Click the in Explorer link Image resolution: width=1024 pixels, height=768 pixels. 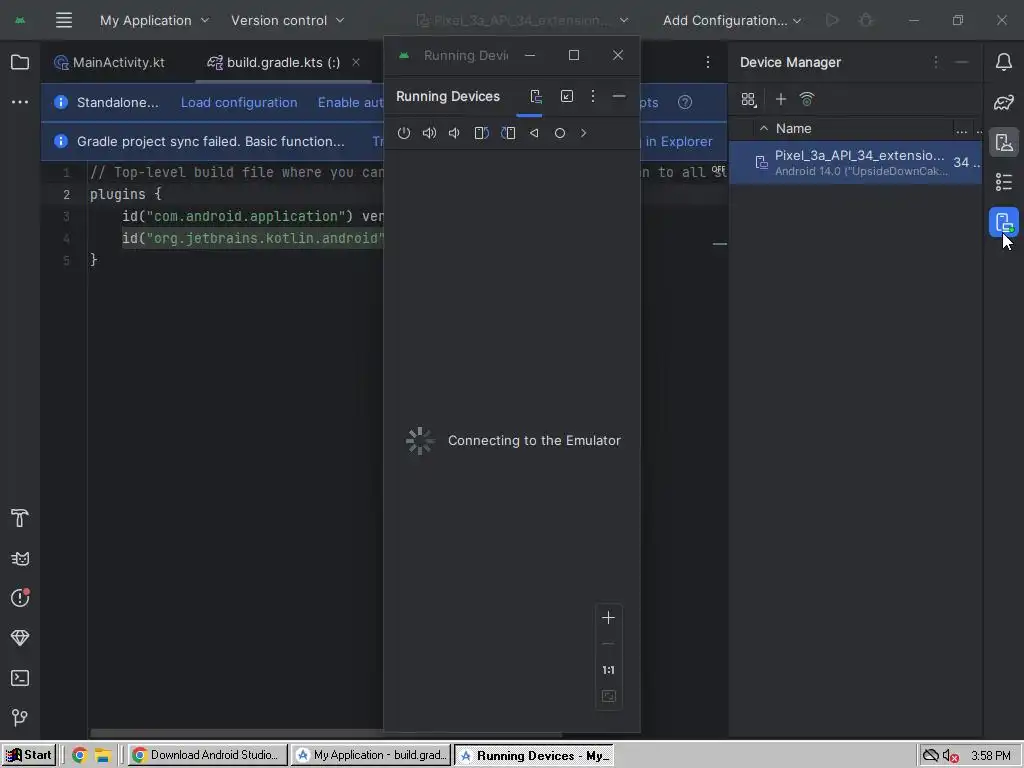pos(679,142)
